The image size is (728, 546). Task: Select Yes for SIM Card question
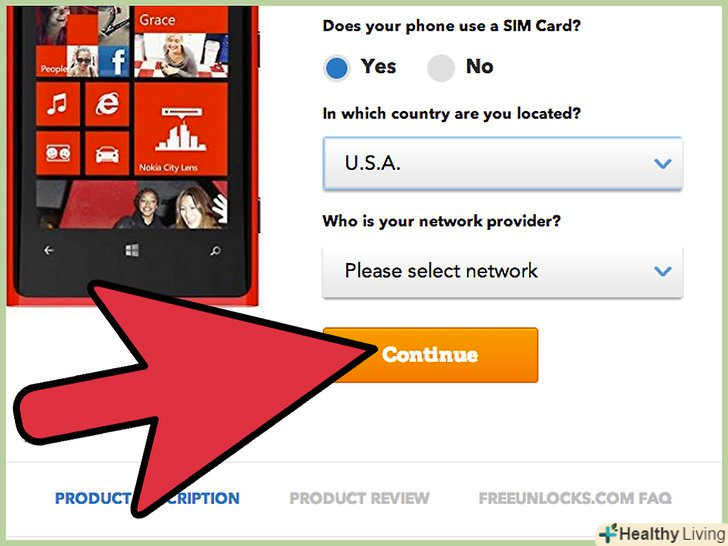coord(337,68)
